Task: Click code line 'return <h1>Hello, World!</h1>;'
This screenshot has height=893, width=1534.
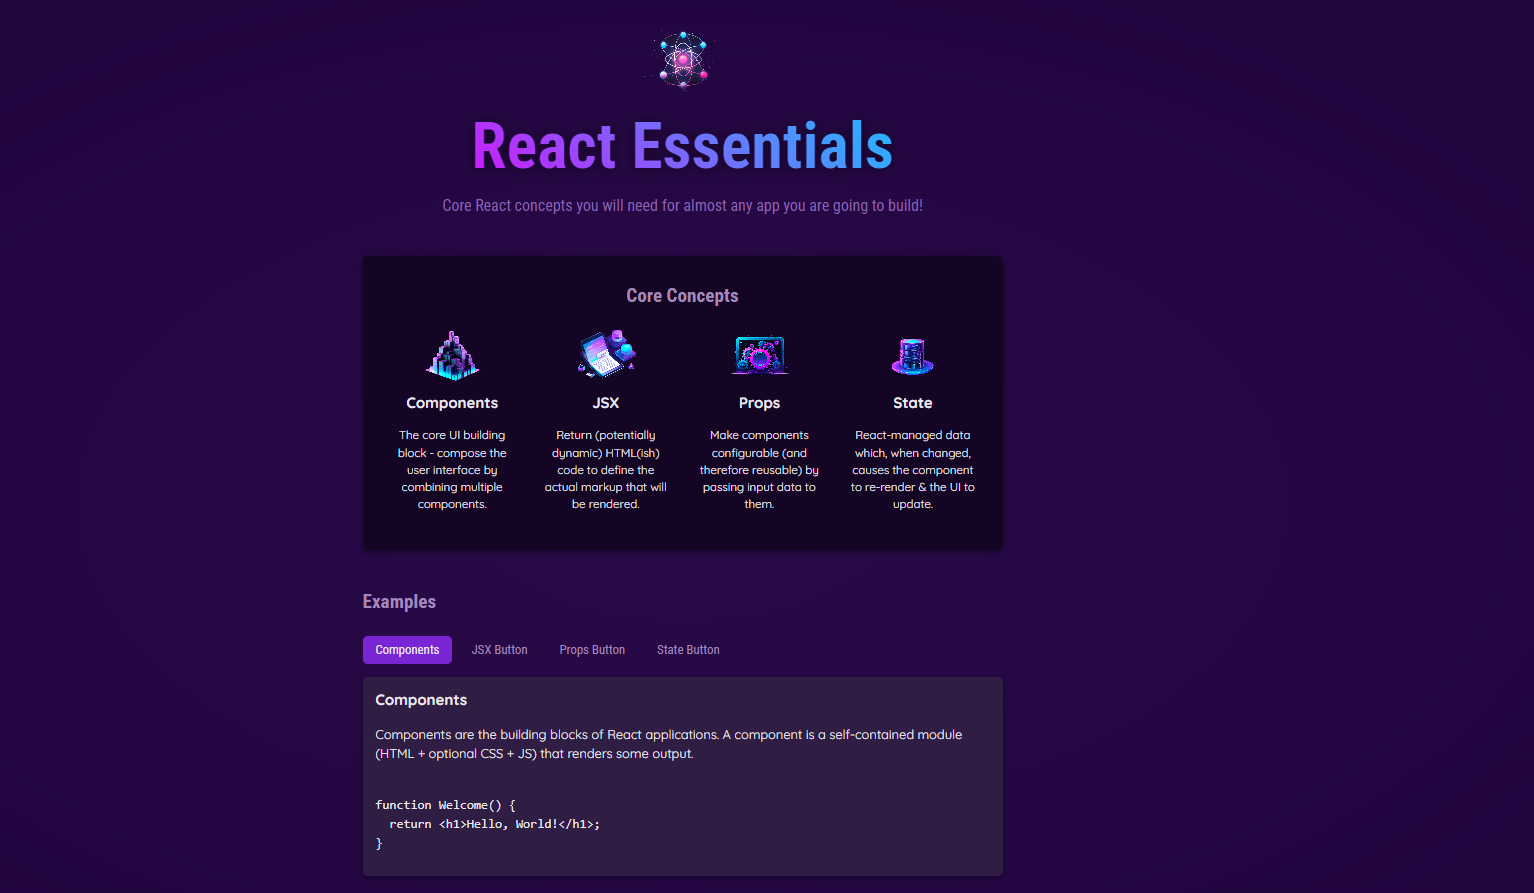Action: [x=494, y=824]
